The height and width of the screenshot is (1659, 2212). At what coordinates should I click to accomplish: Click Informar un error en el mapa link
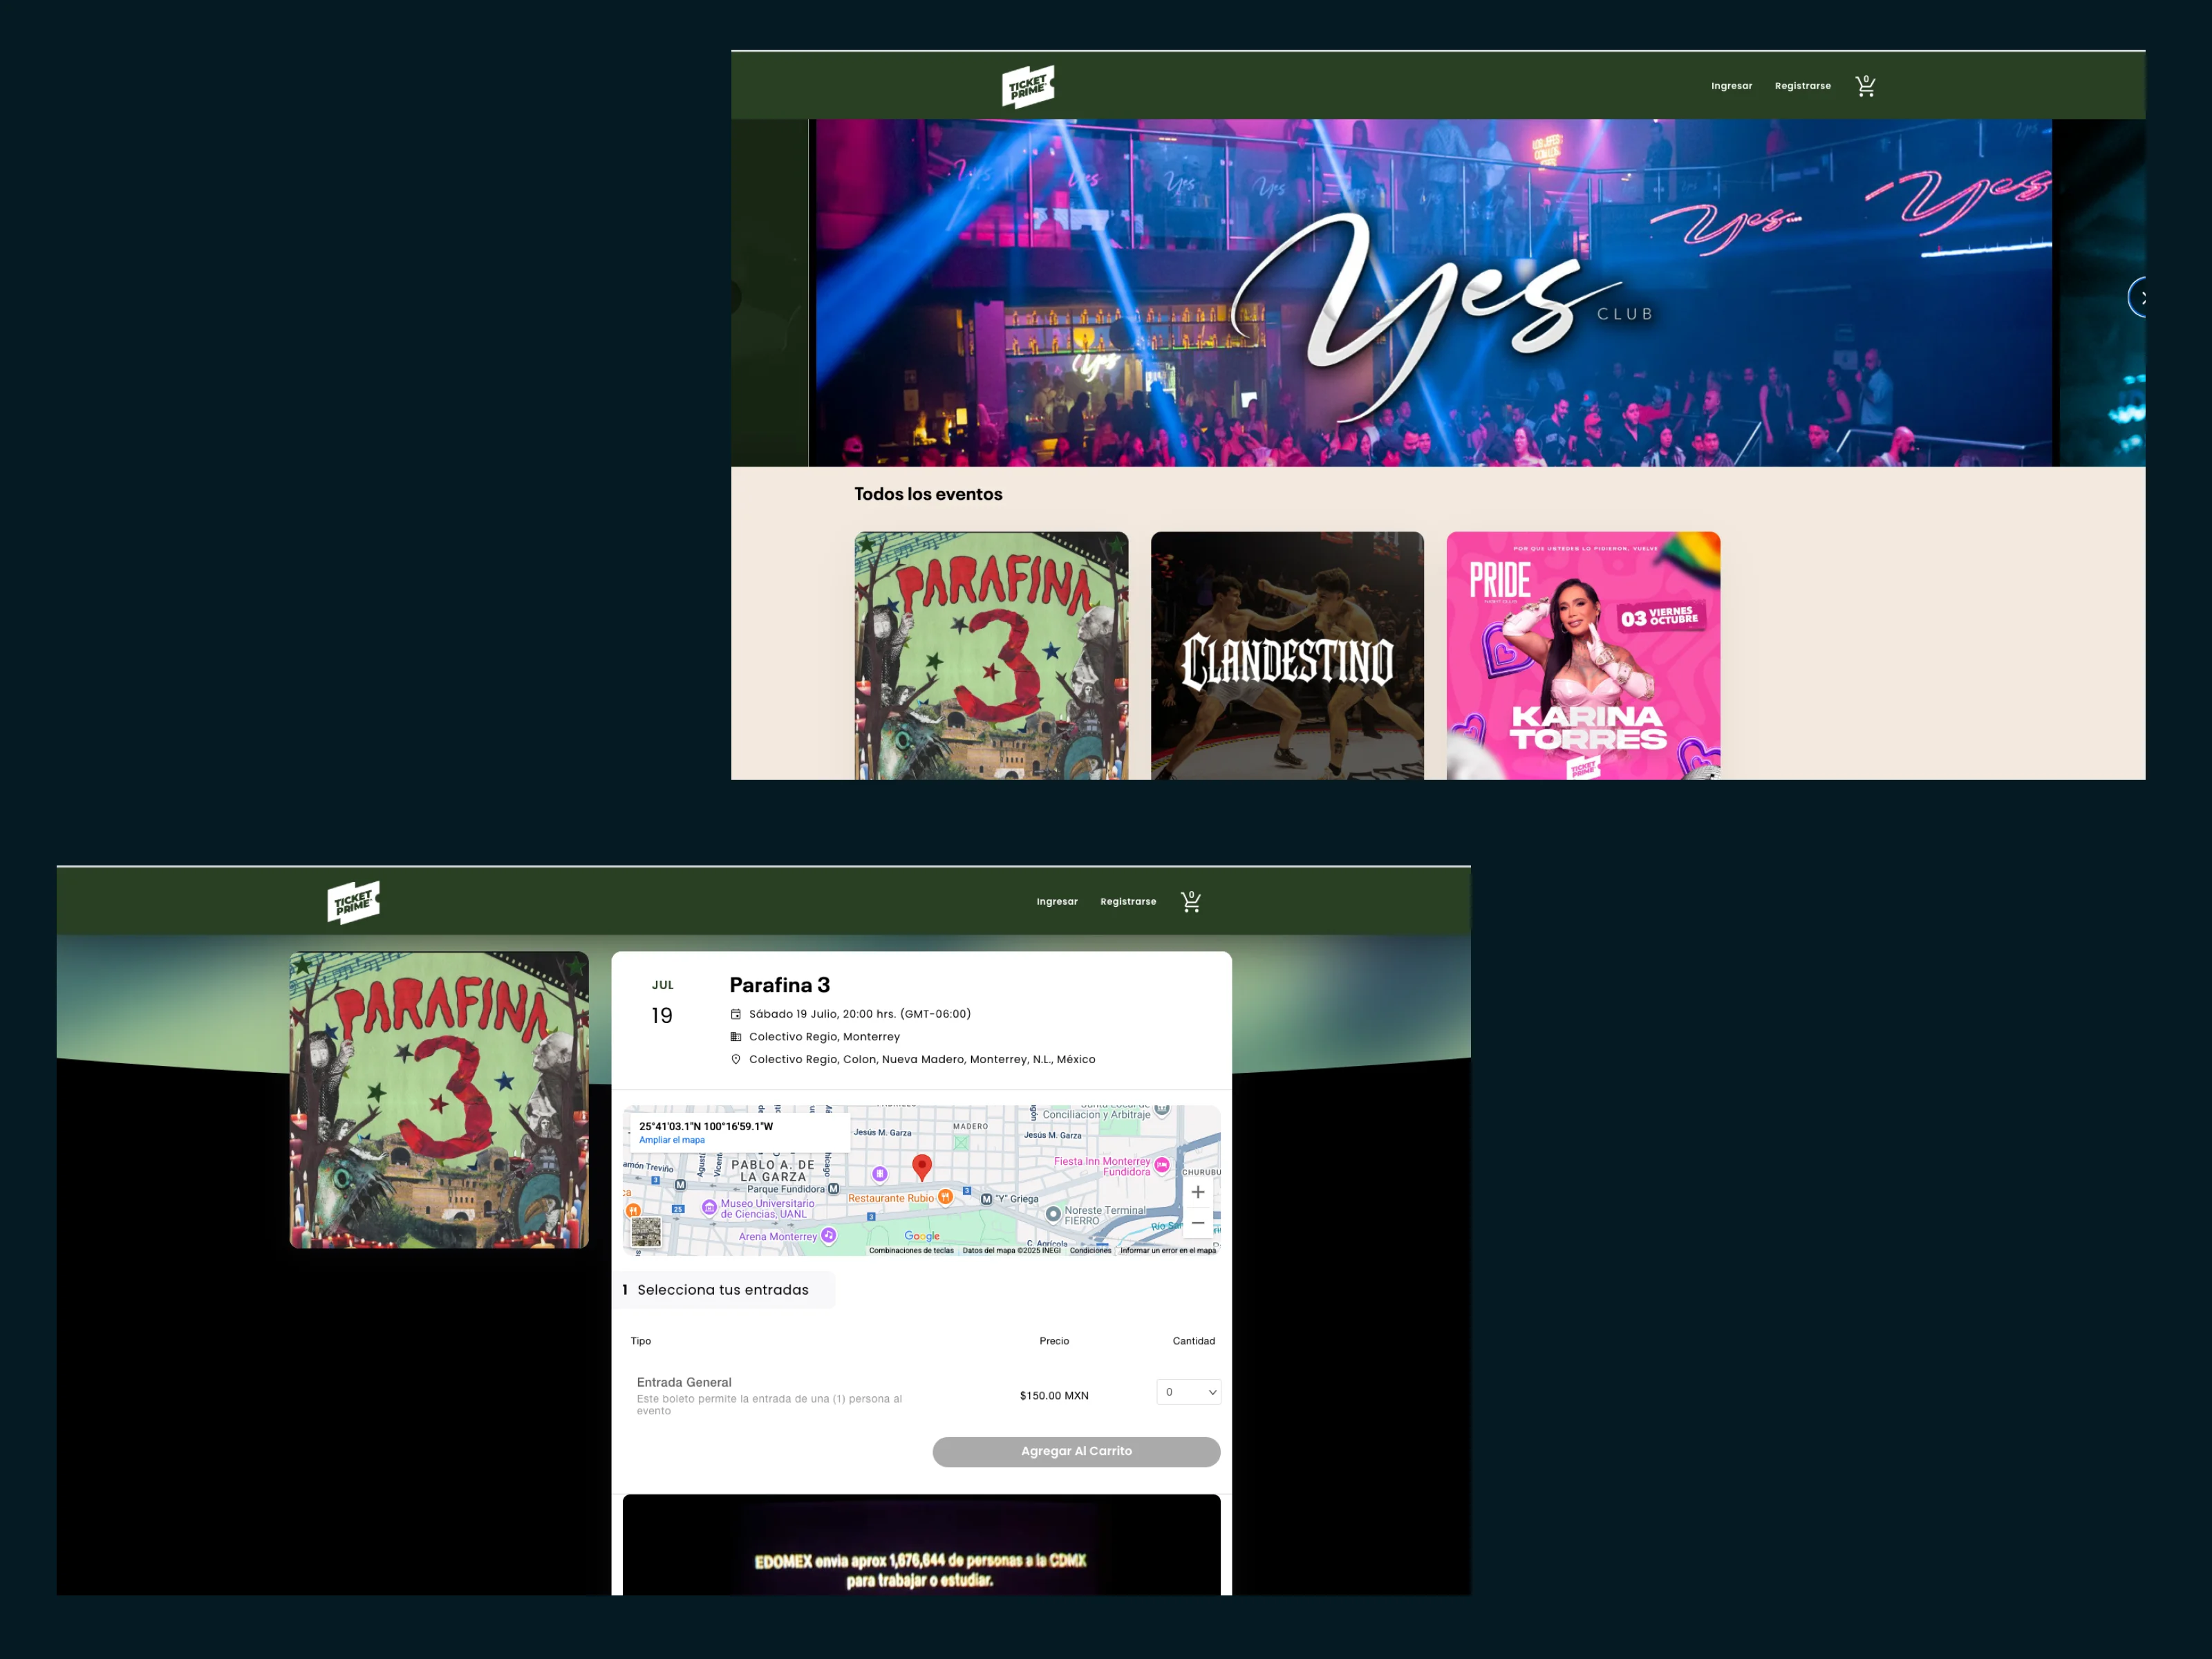[1167, 1250]
